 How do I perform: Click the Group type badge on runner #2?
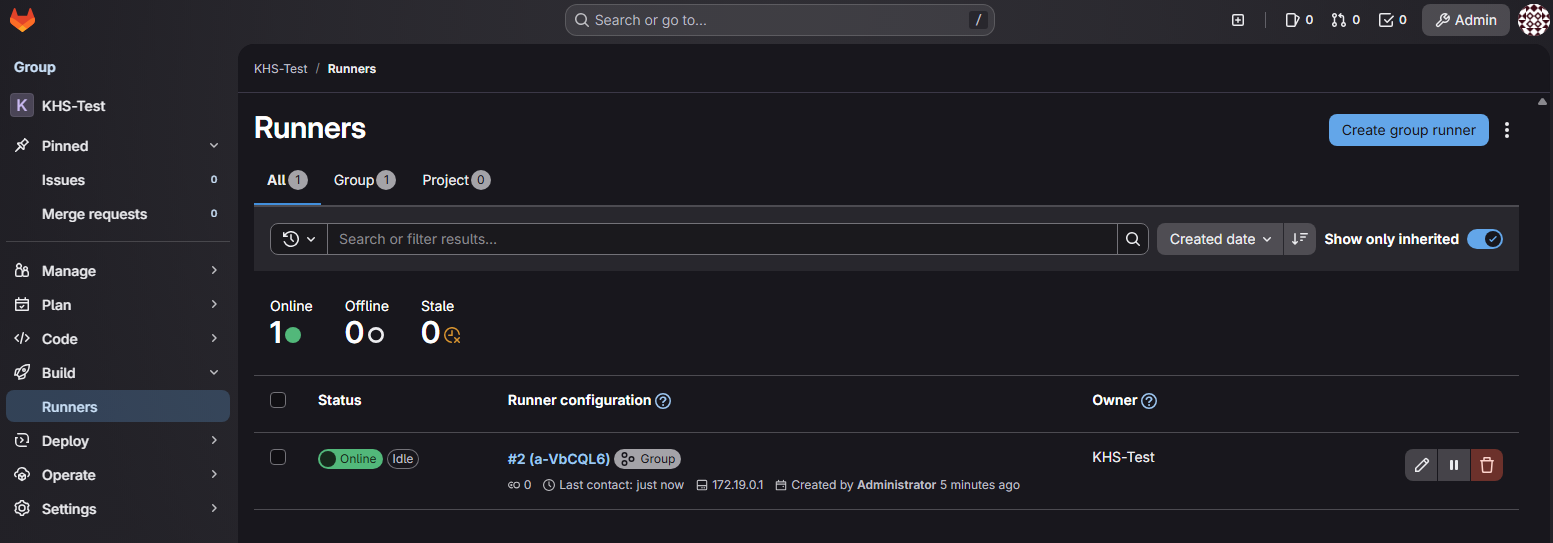[648, 459]
